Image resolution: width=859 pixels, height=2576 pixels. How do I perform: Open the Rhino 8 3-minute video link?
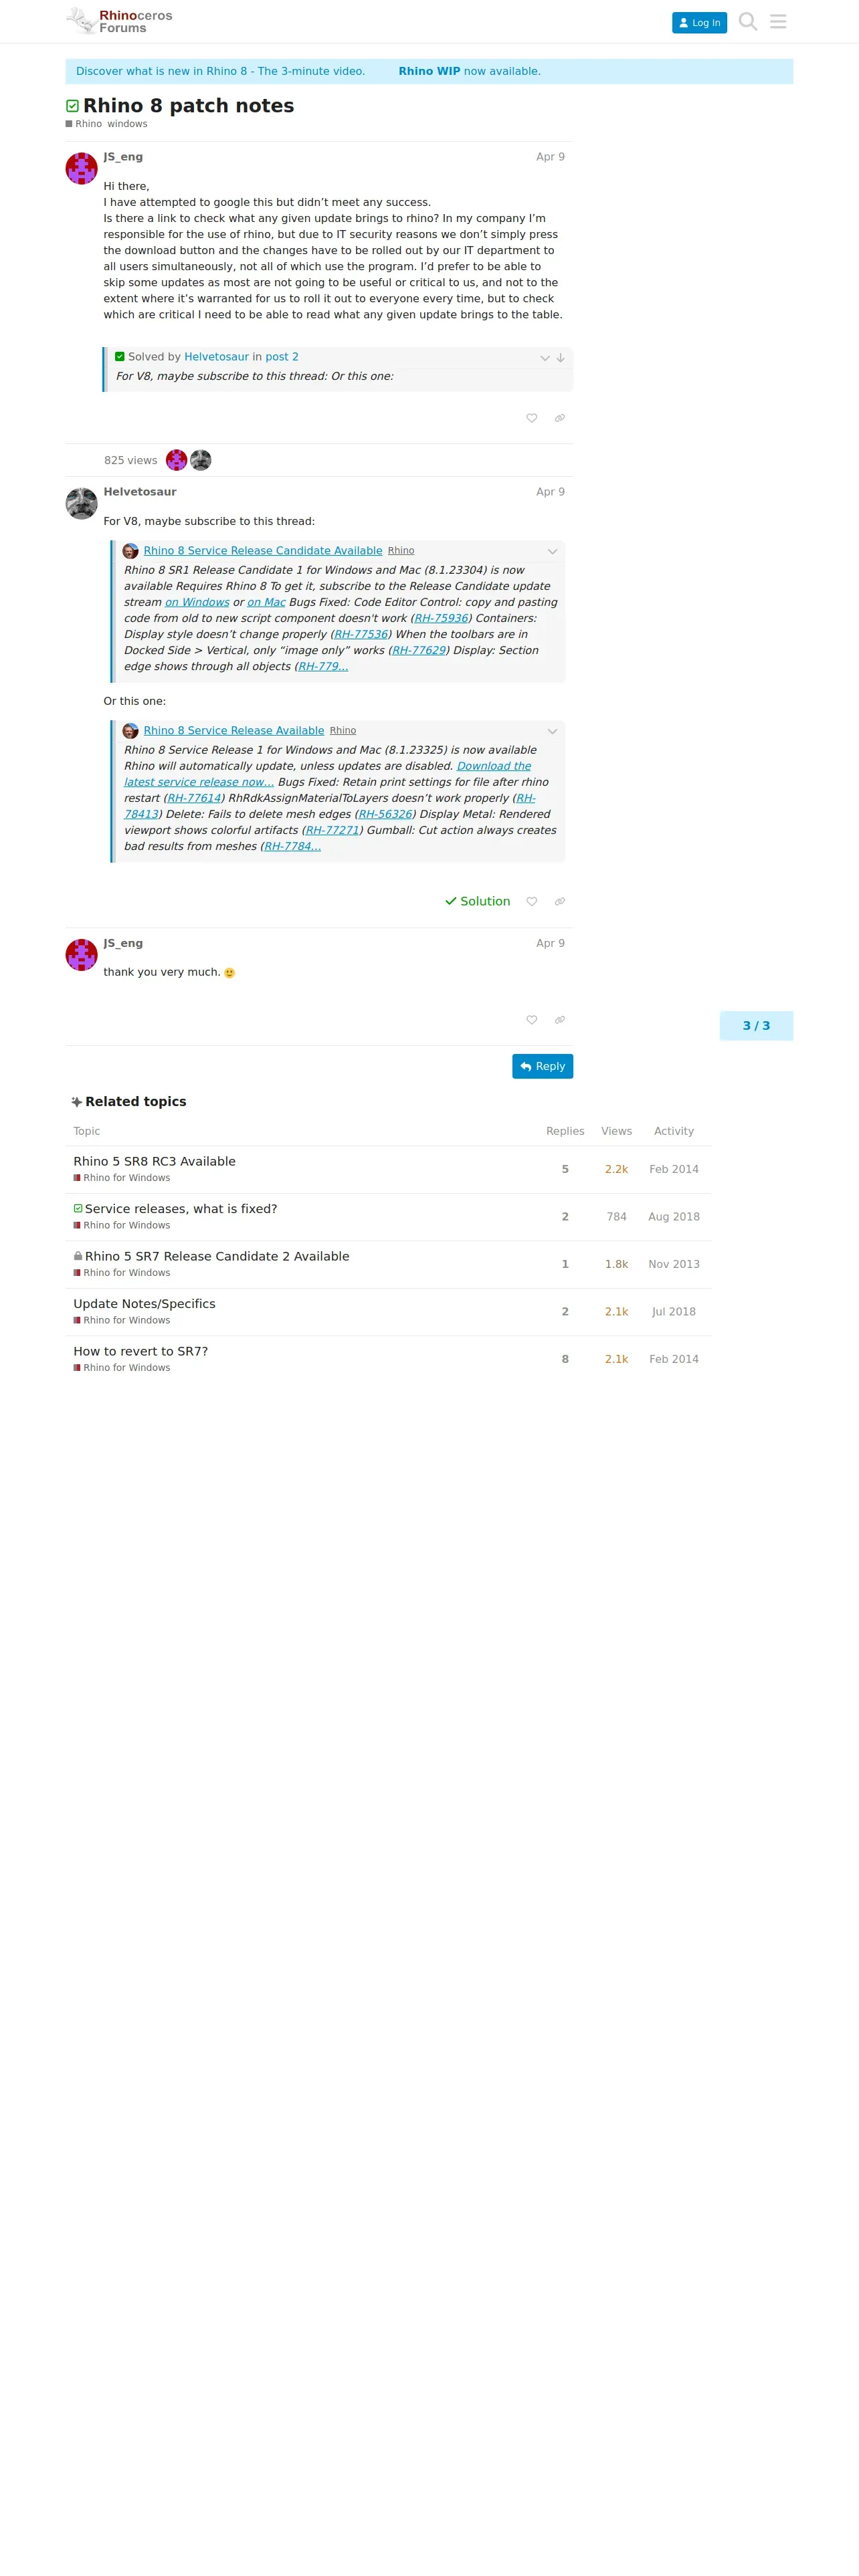point(220,71)
